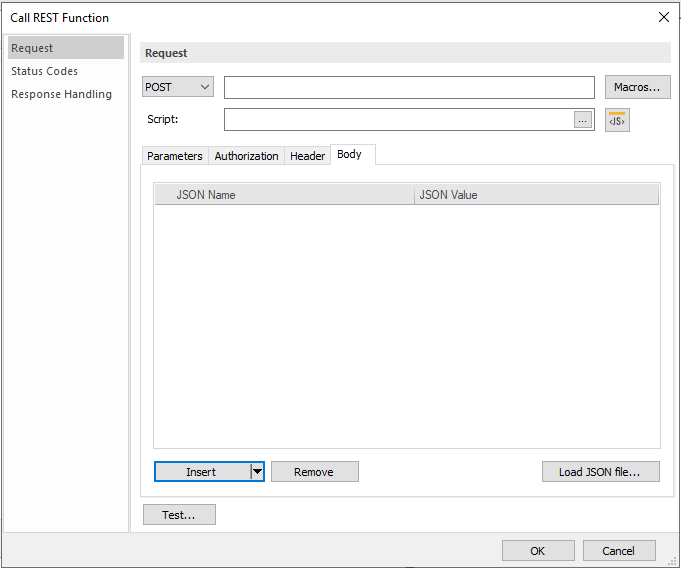Confirm with the OK button
Viewport: 681px width, 570px height.
pos(538,550)
